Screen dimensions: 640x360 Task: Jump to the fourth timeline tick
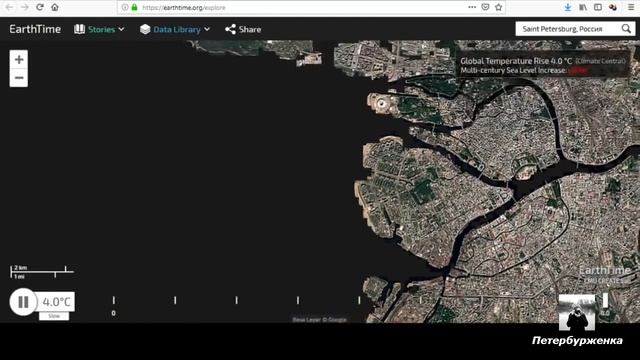pos(298,300)
